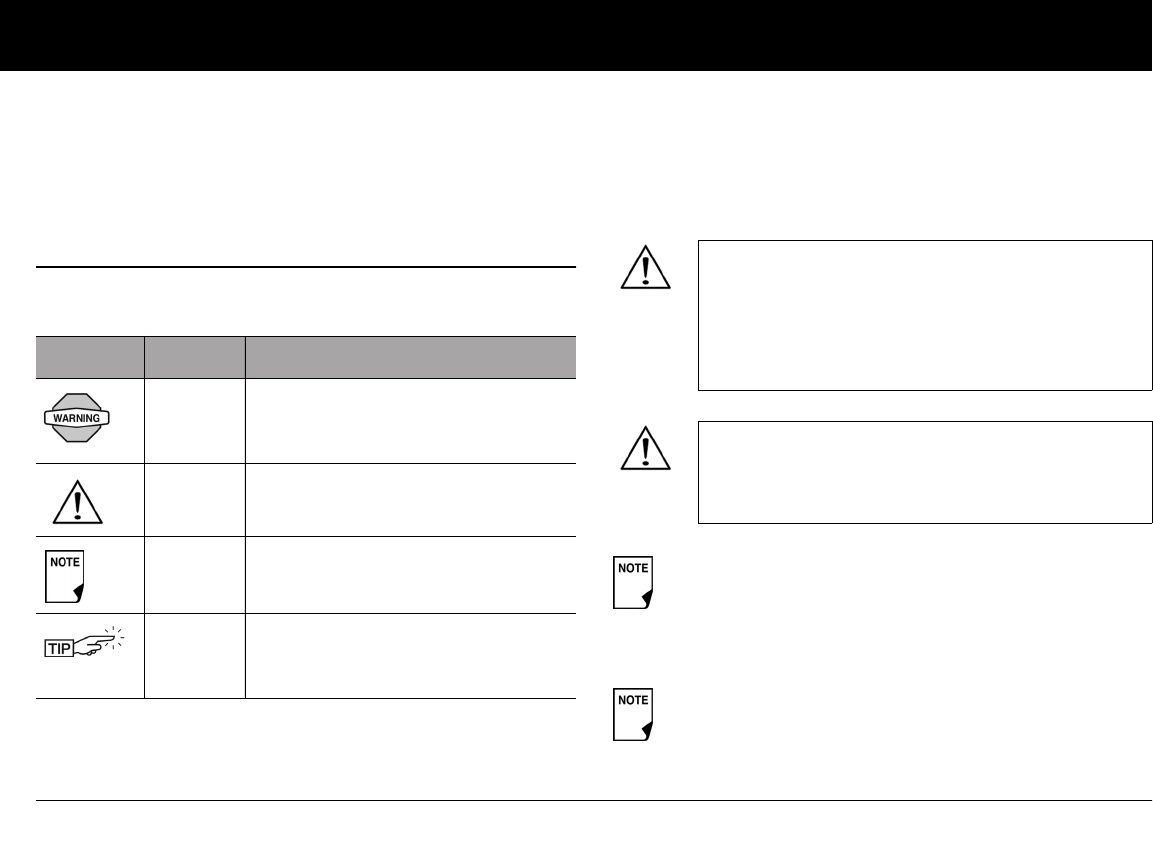
Task: Select the wide third gray table header cell
Action: tap(411, 357)
